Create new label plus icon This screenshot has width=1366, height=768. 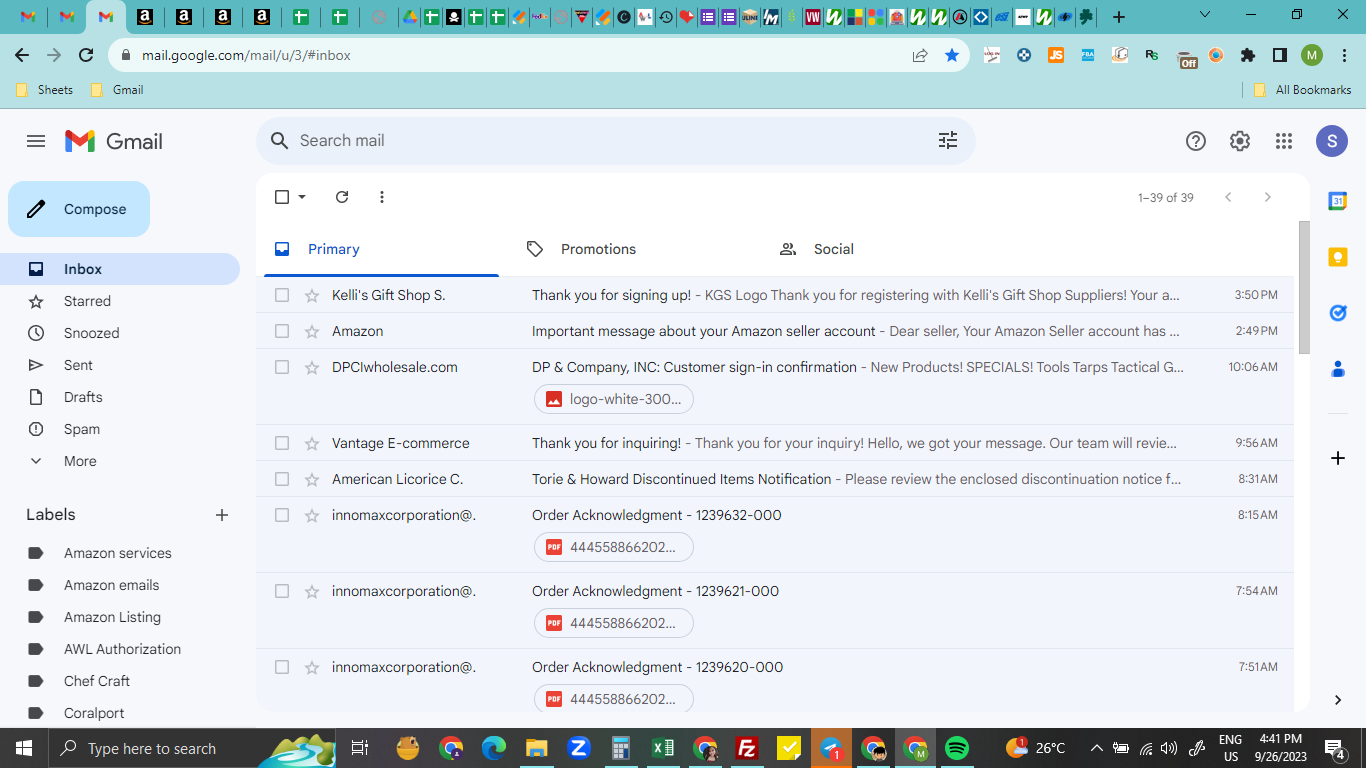click(x=222, y=515)
